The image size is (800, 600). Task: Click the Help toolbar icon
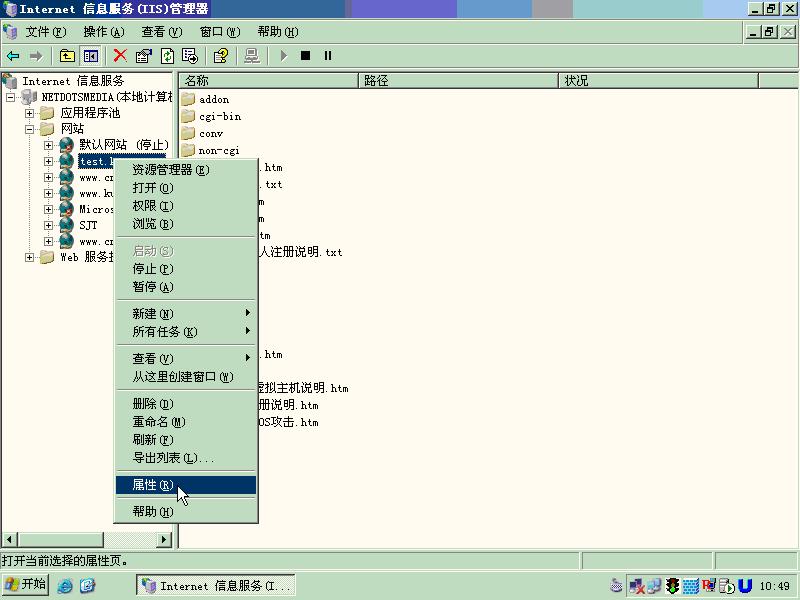221,56
